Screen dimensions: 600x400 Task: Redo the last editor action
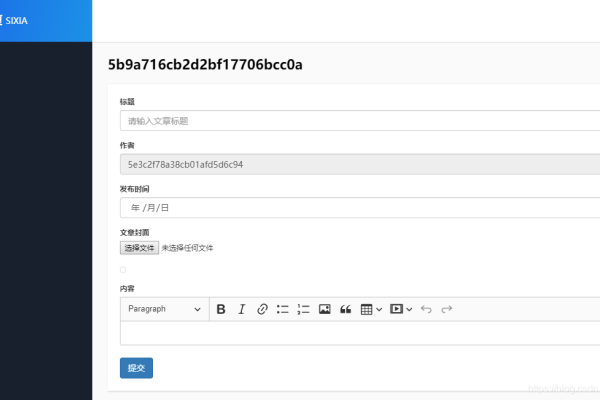447,309
